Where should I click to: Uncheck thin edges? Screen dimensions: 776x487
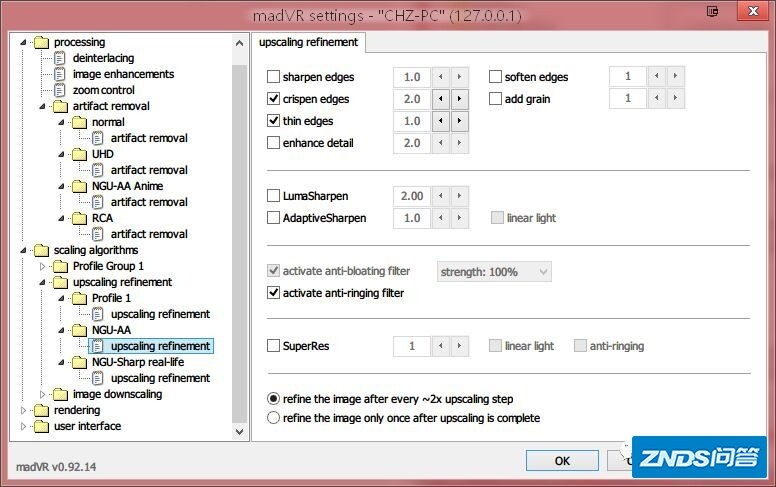click(x=273, y=120)
